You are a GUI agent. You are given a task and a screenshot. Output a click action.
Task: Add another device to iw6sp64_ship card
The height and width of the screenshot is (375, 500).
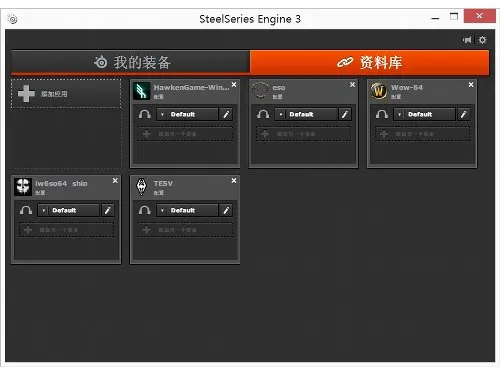66,230
